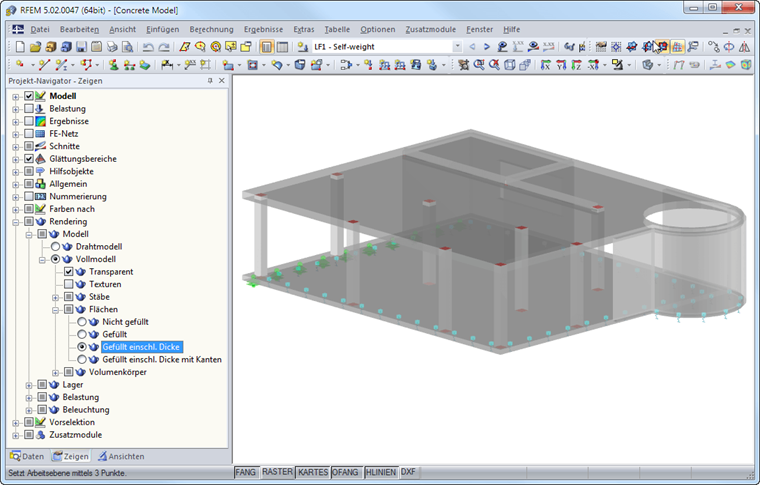Expand the Zusatzmodule tree node

[x=16, y=436]
